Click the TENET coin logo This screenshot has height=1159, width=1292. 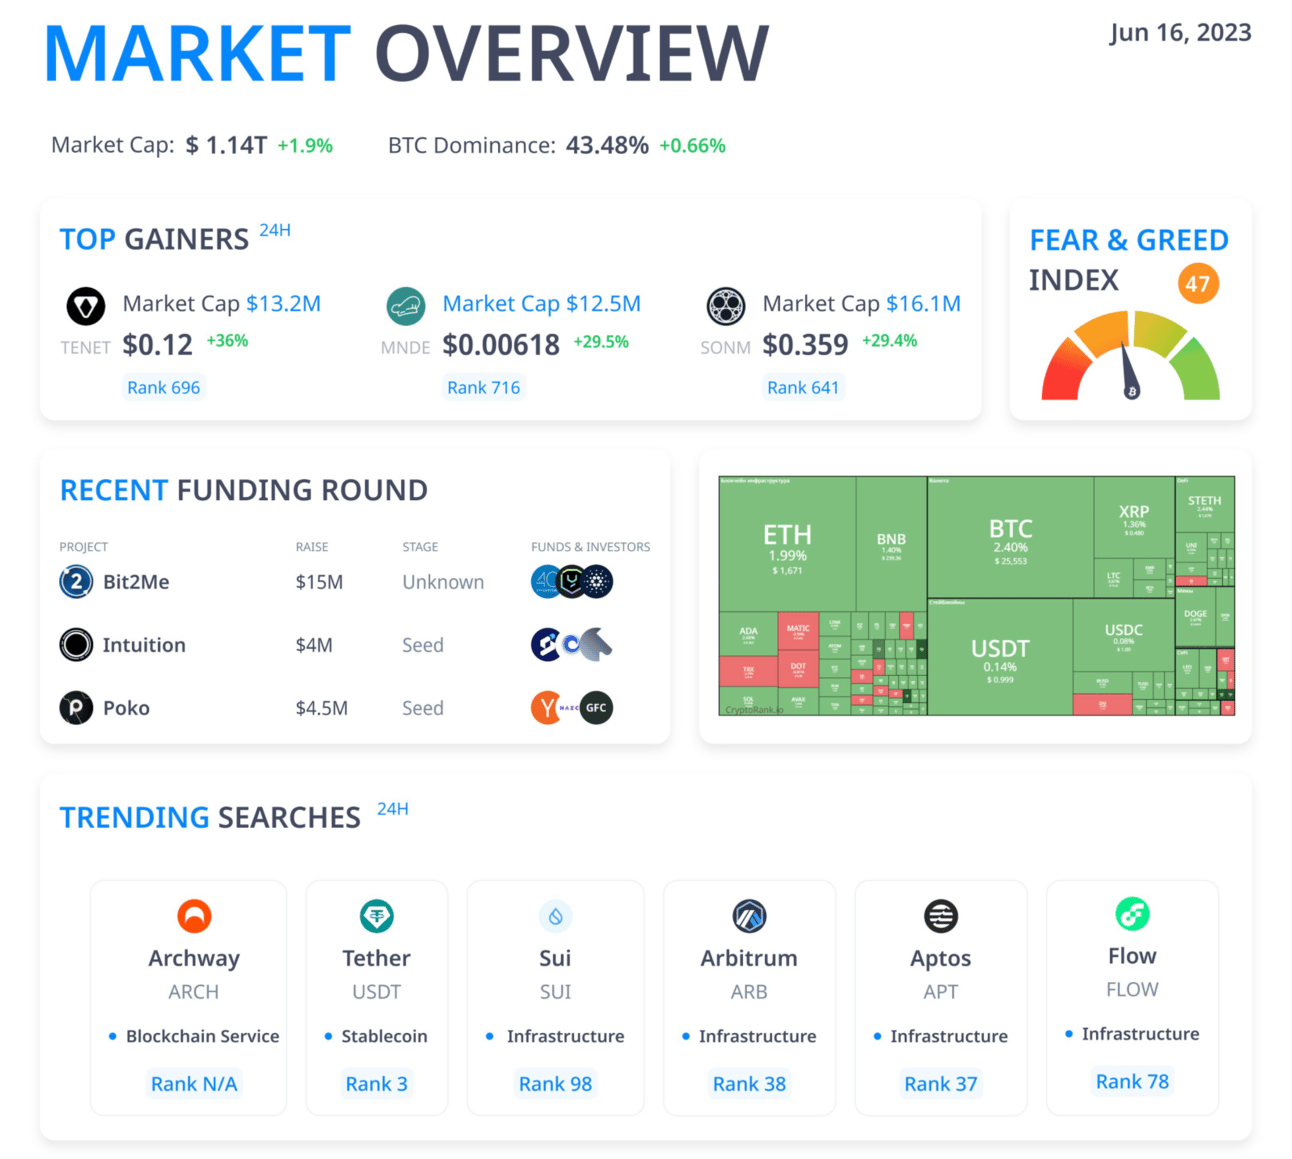coord(86,306)
